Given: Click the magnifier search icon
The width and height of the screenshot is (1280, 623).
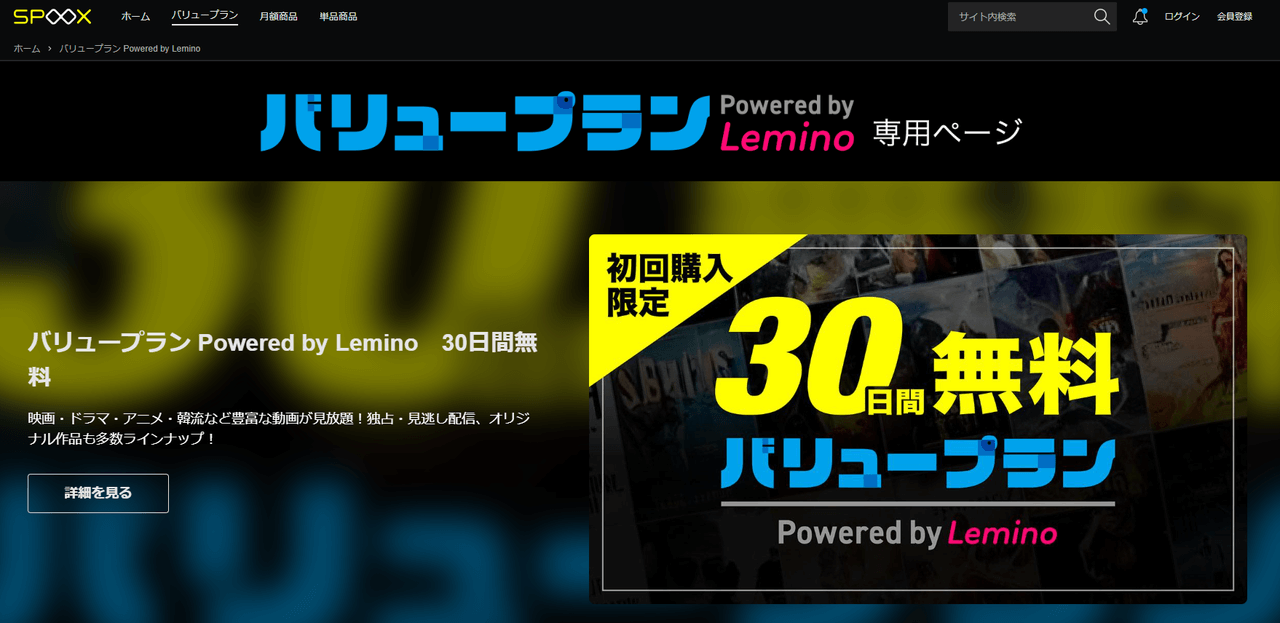Looking at the screenshot, I should point(1102,16).
